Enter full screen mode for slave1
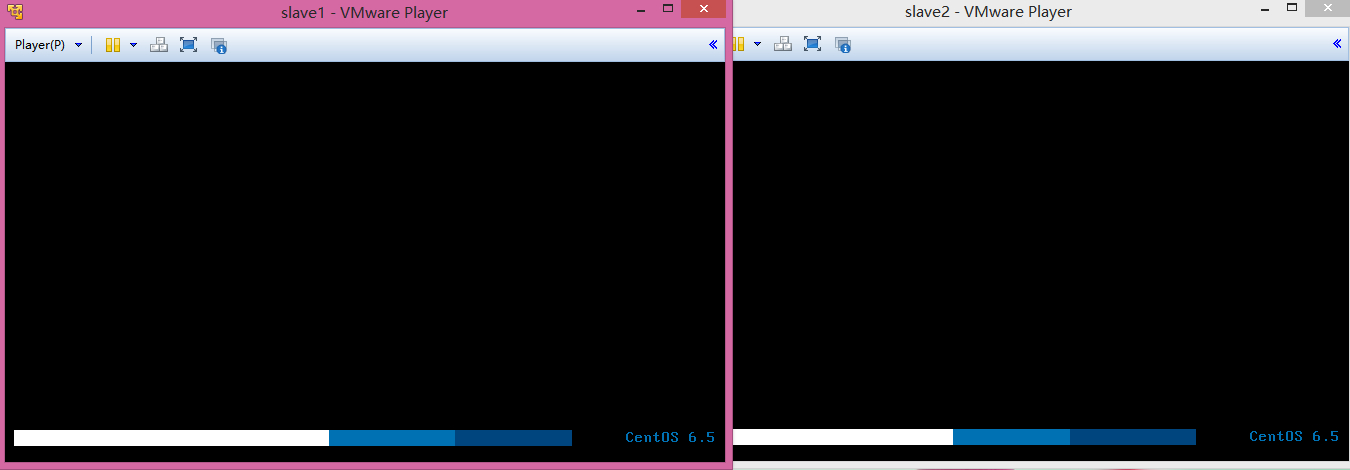This screenshot has height=470, width=1350. point(188,45)
